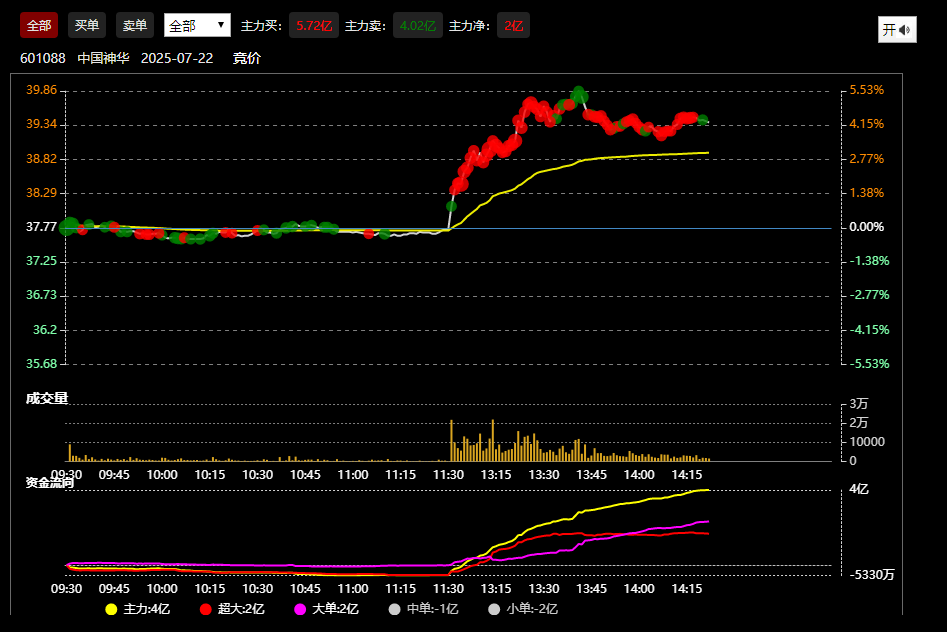Toggle the 主力:4亿 legend series
947x632 pixels.
[138, 609]
